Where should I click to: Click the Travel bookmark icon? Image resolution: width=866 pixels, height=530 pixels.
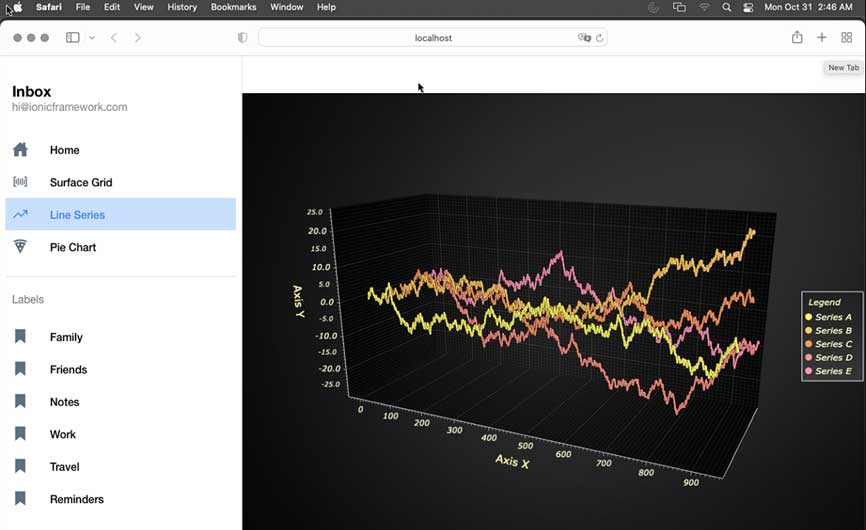pos(20,466)
